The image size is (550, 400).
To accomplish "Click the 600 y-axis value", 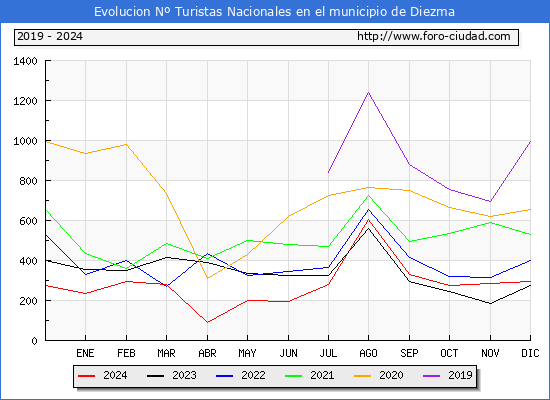I will point(28,221).
